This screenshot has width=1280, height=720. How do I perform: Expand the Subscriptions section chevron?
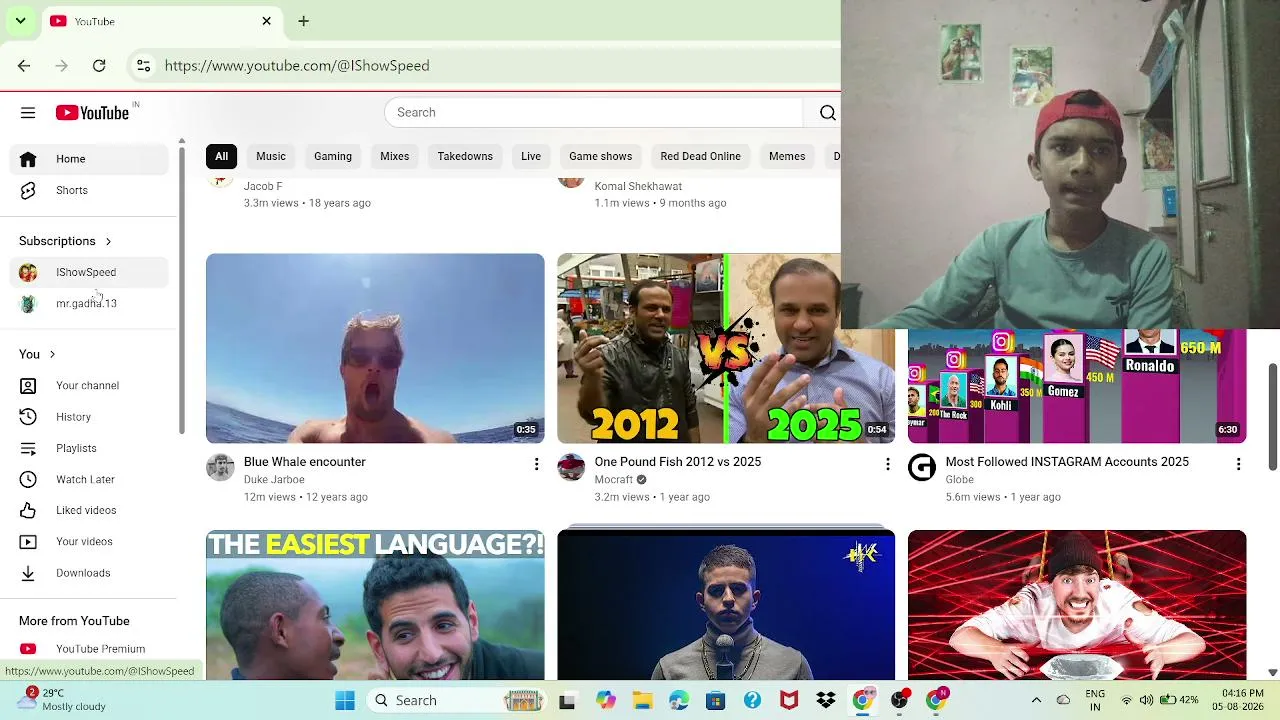point(108,241)
